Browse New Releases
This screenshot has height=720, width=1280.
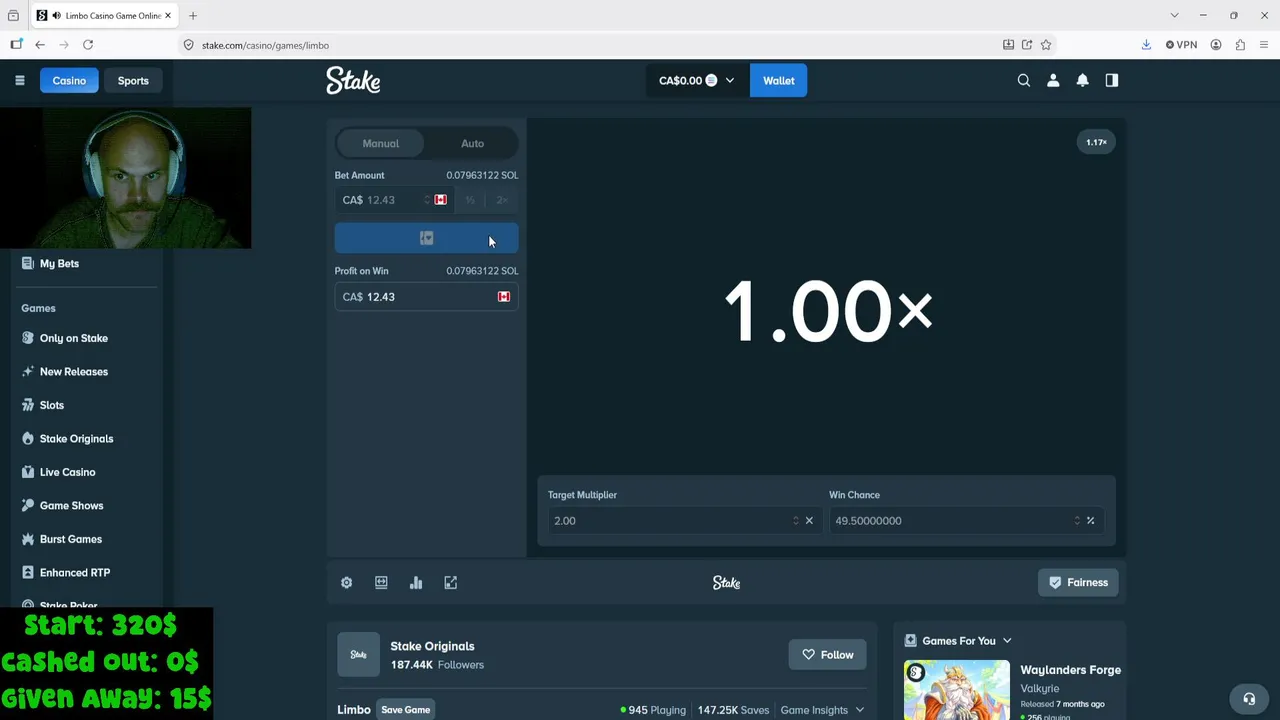(74, 372)
